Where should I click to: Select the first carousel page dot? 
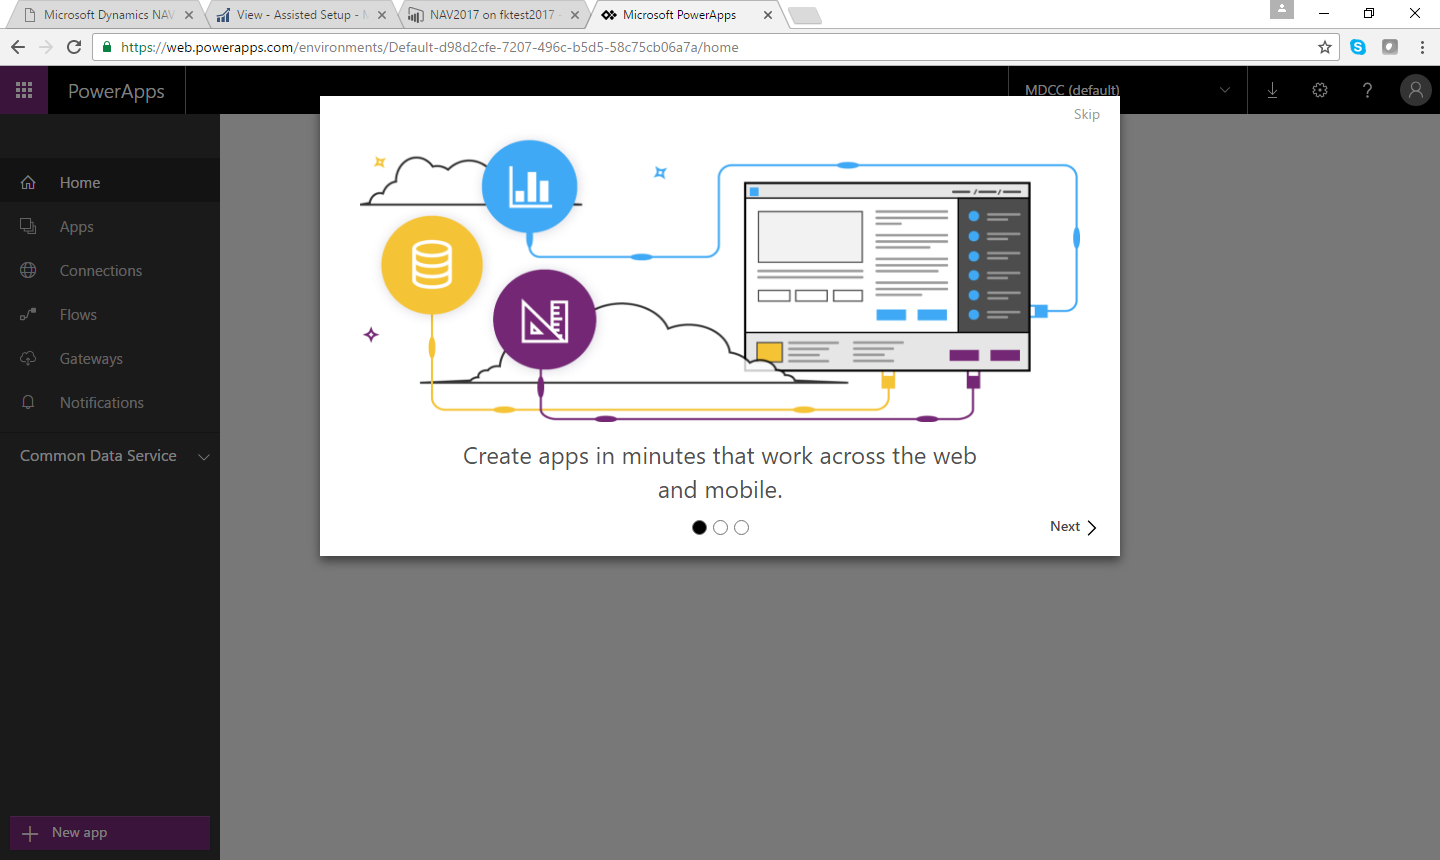699,527
